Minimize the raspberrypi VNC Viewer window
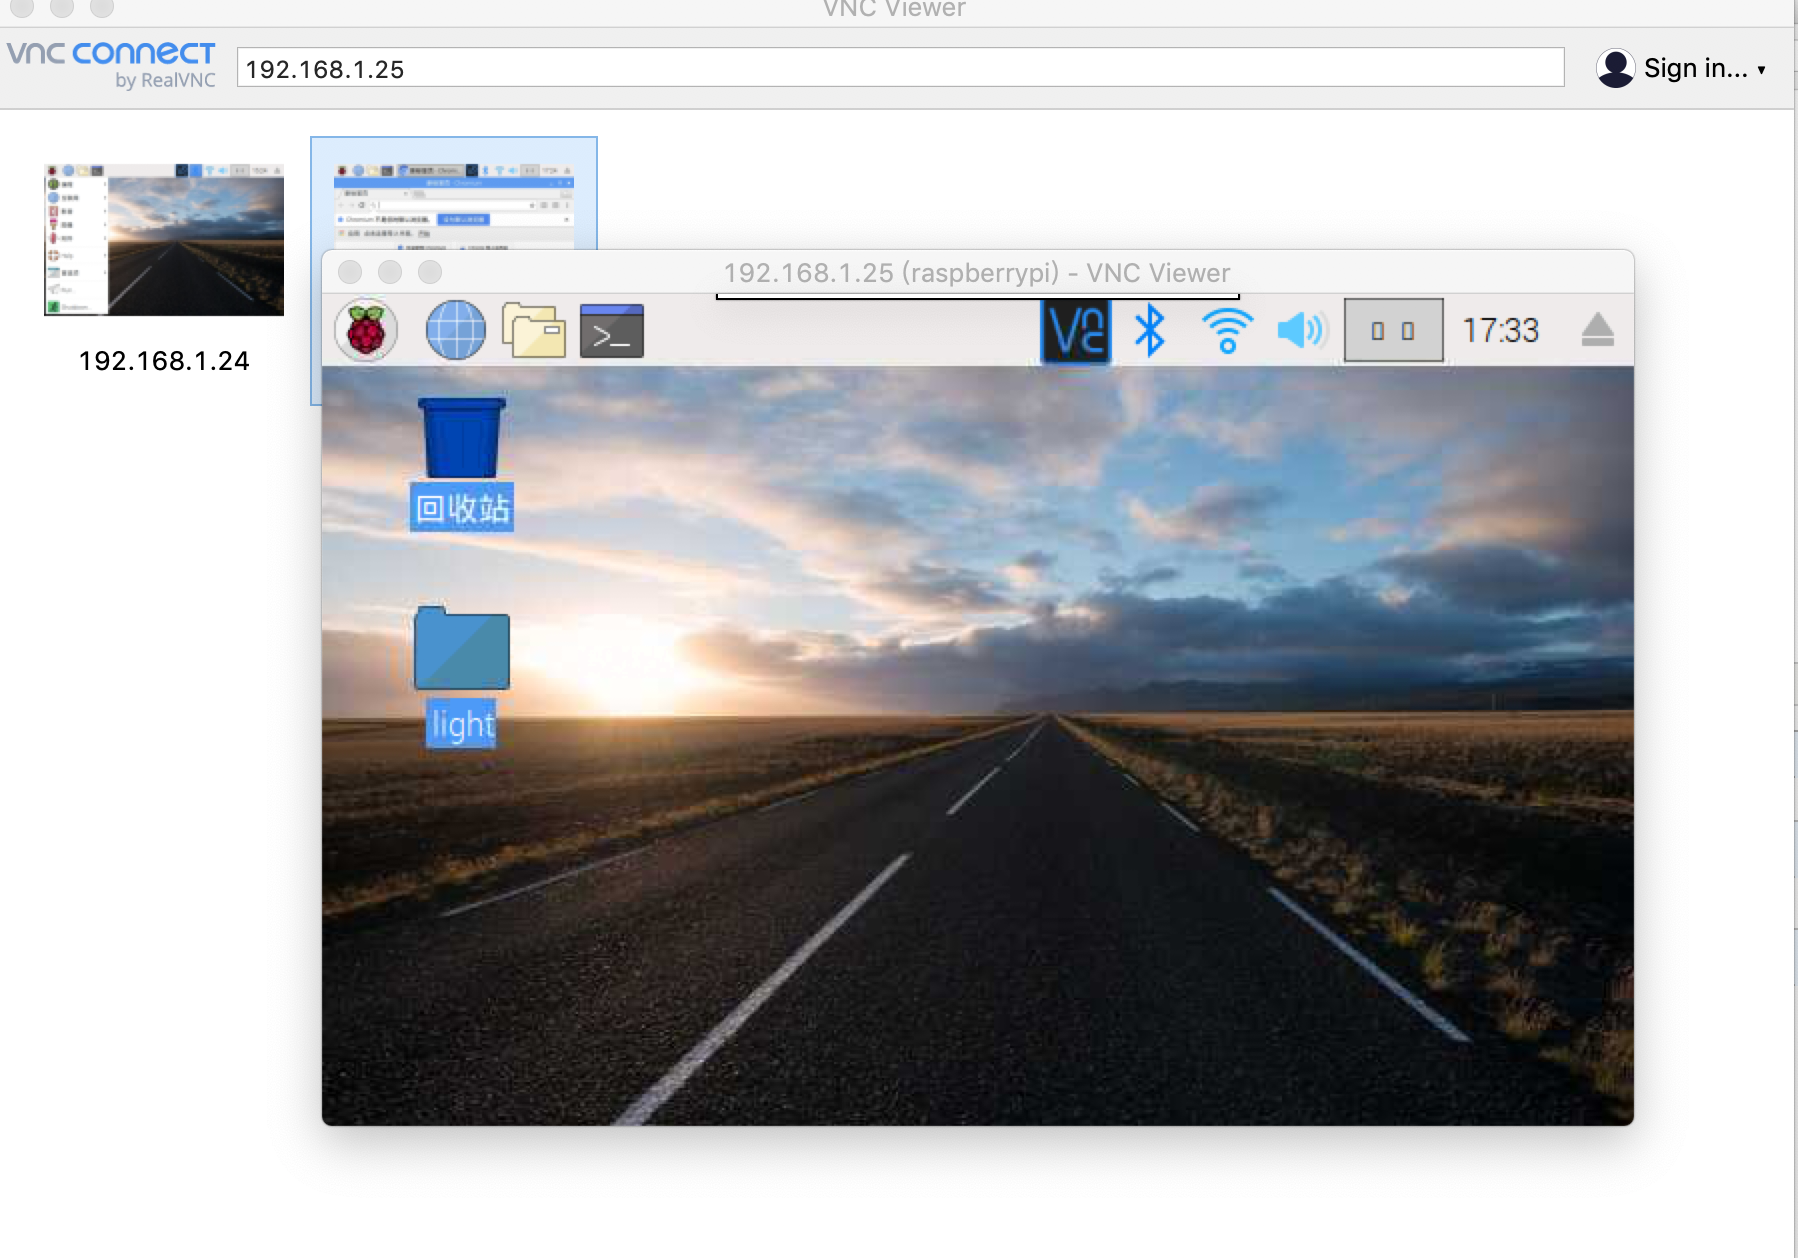Image resolution: width=1798 pixels, height=1258 pixels. point(390,272)
